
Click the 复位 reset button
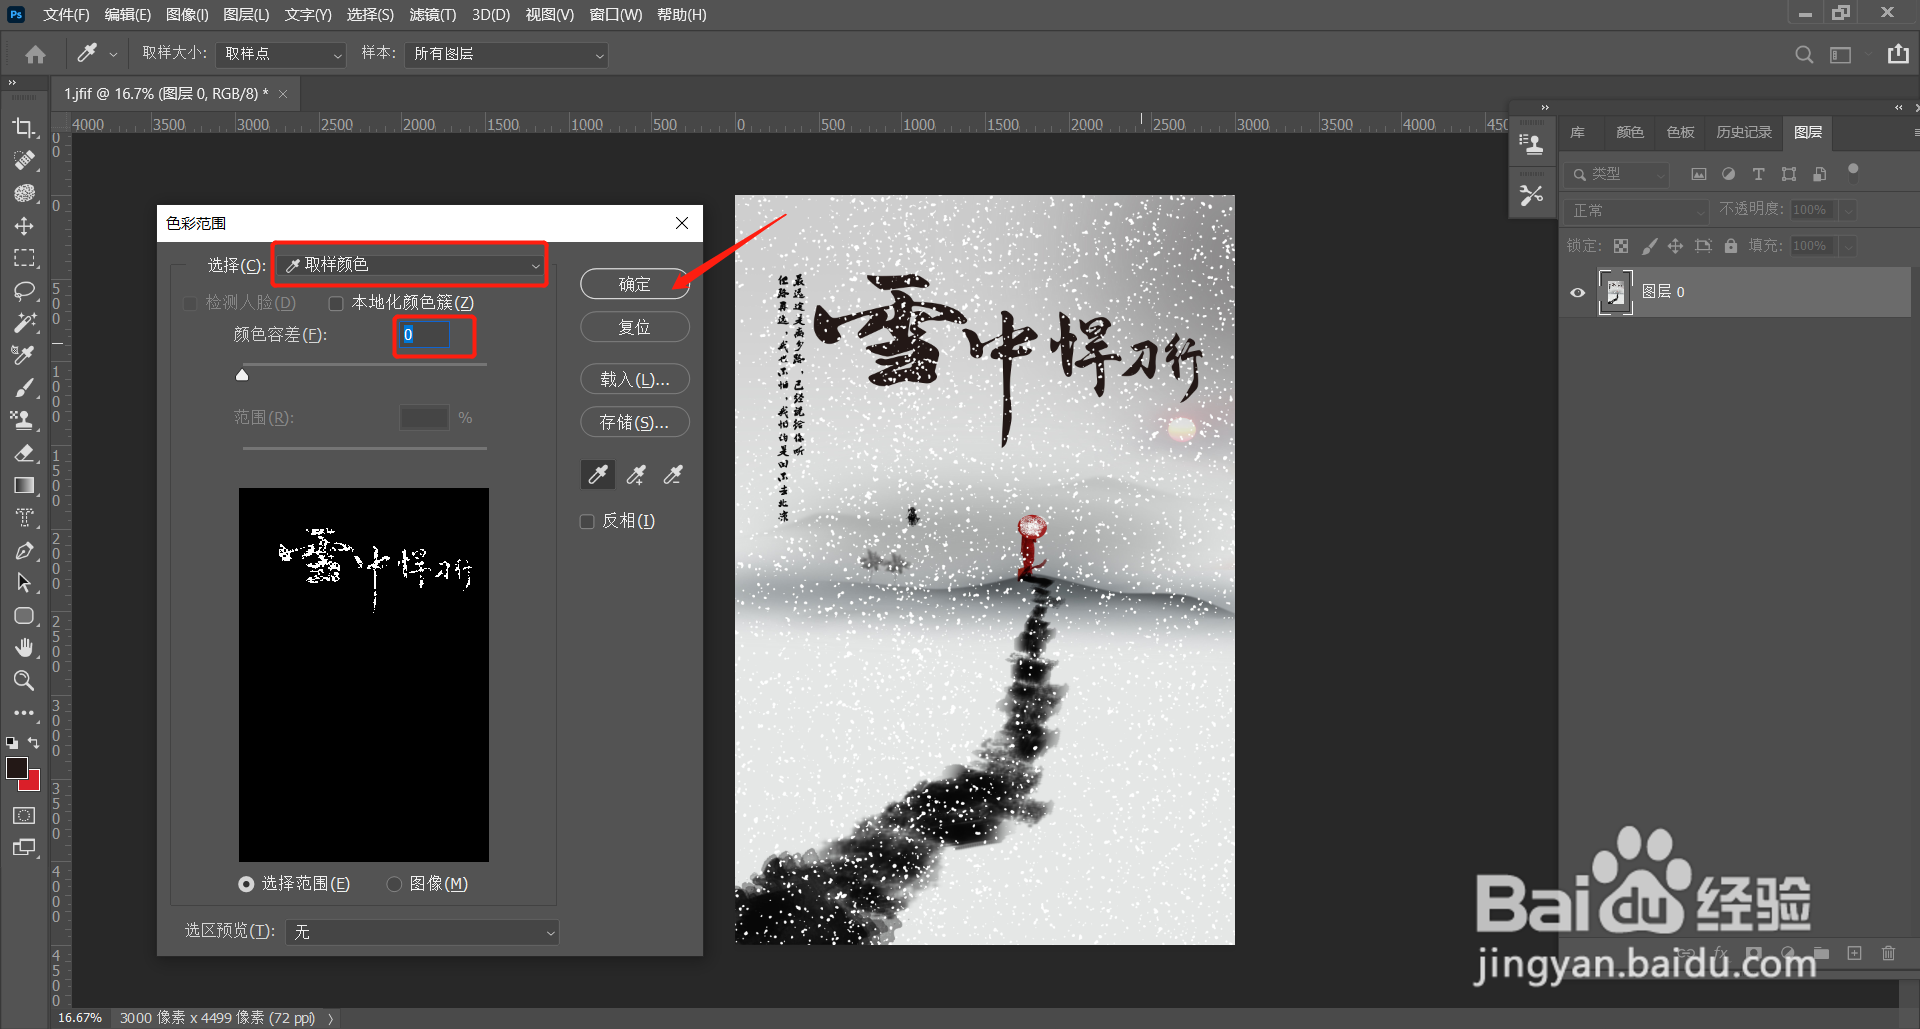tap(635, 328)
